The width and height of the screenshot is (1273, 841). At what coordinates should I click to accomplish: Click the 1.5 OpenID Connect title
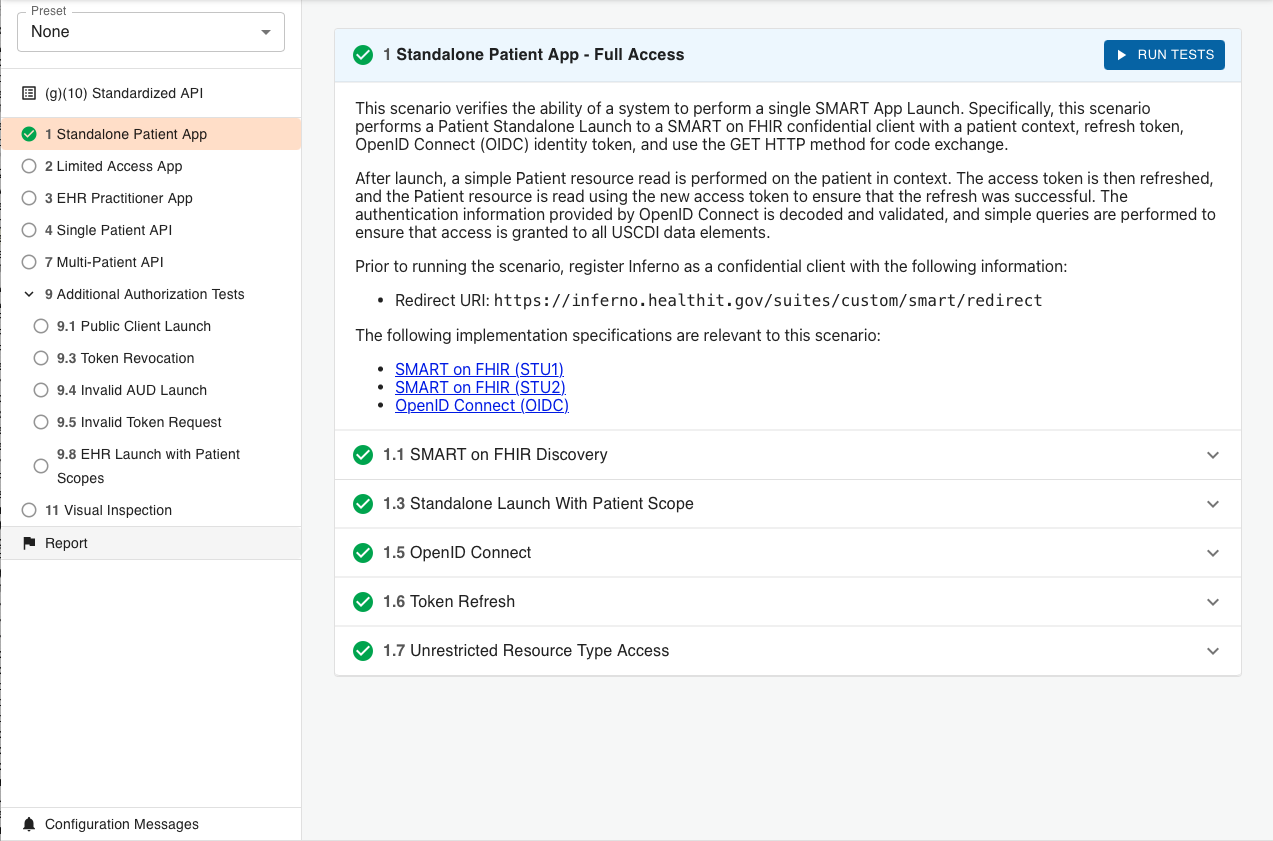[457, 553]
